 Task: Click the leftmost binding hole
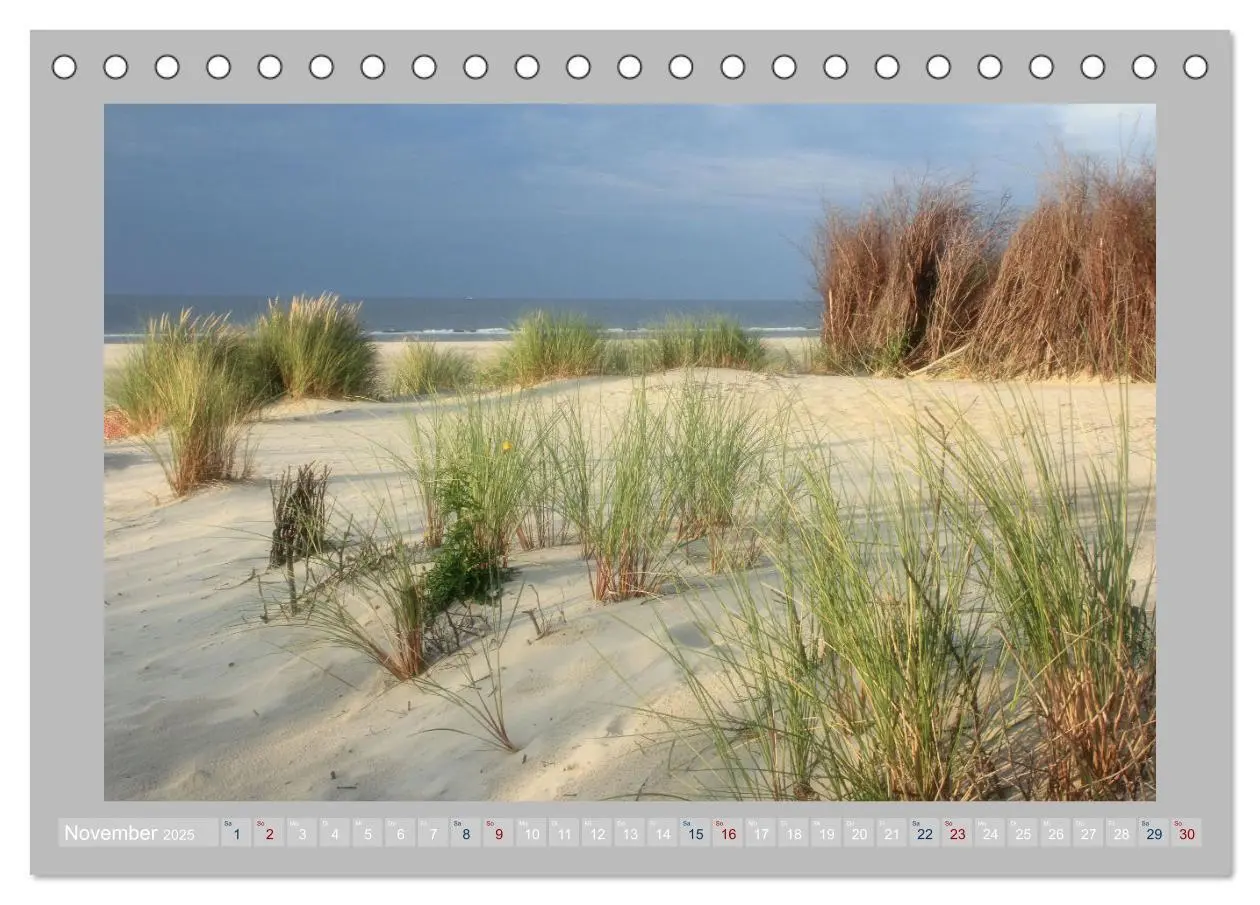(64, 67)
